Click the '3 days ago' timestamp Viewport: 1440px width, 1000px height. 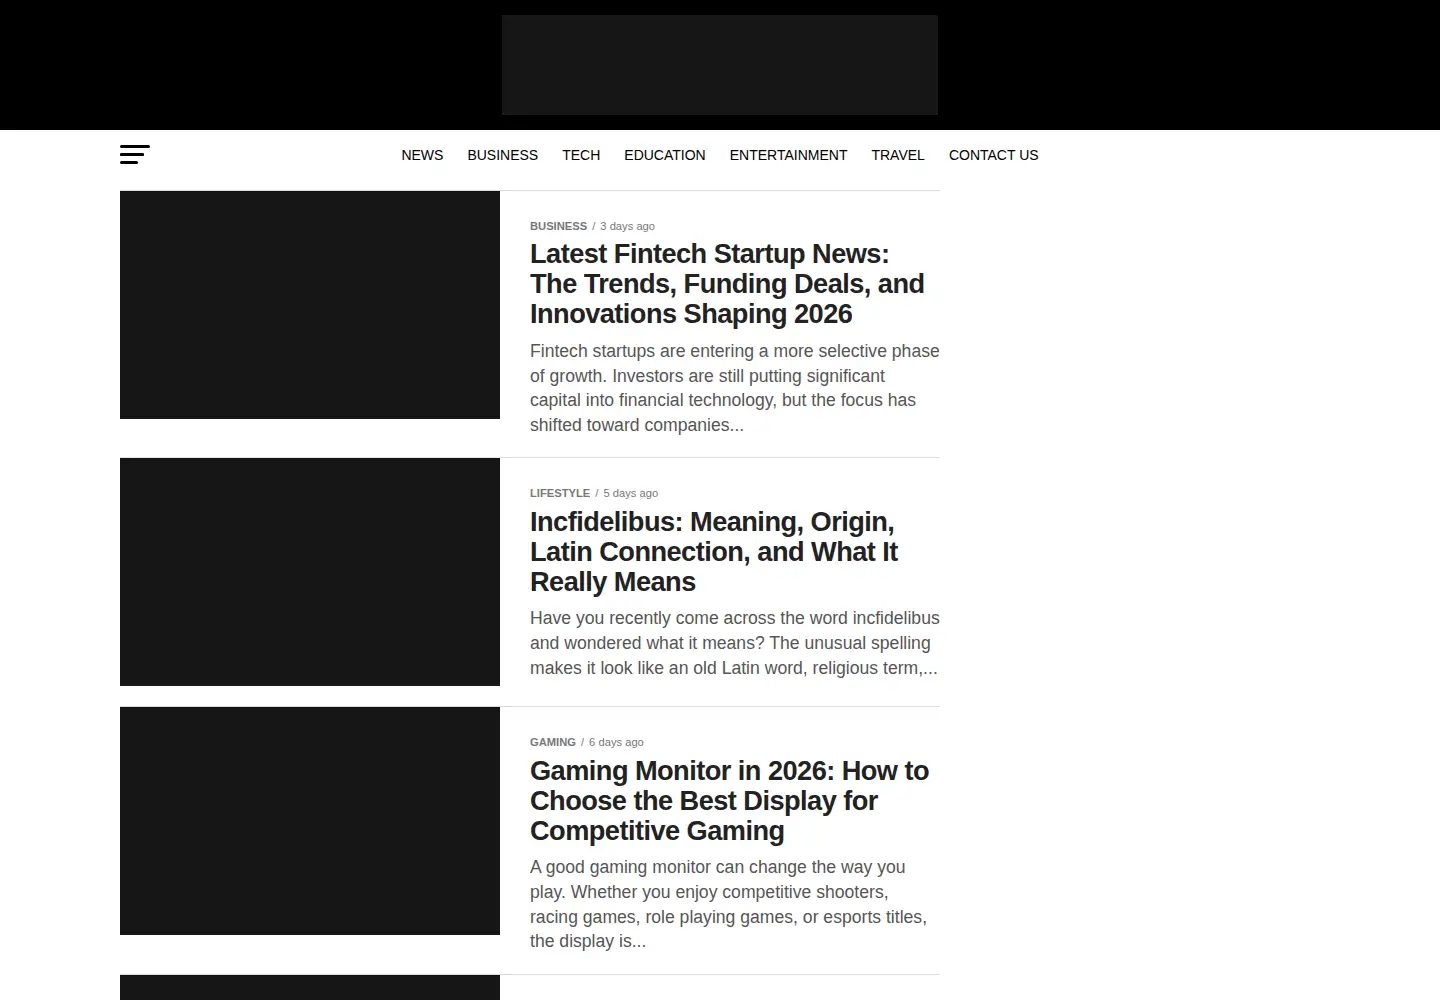(627, 226)
